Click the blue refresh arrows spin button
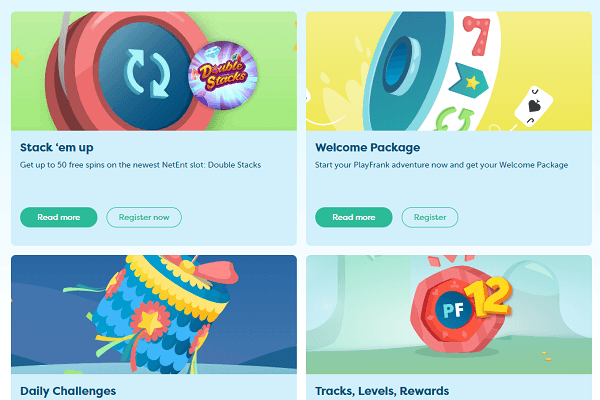Screen dimensions: 600x400 [x=147, y=73]
